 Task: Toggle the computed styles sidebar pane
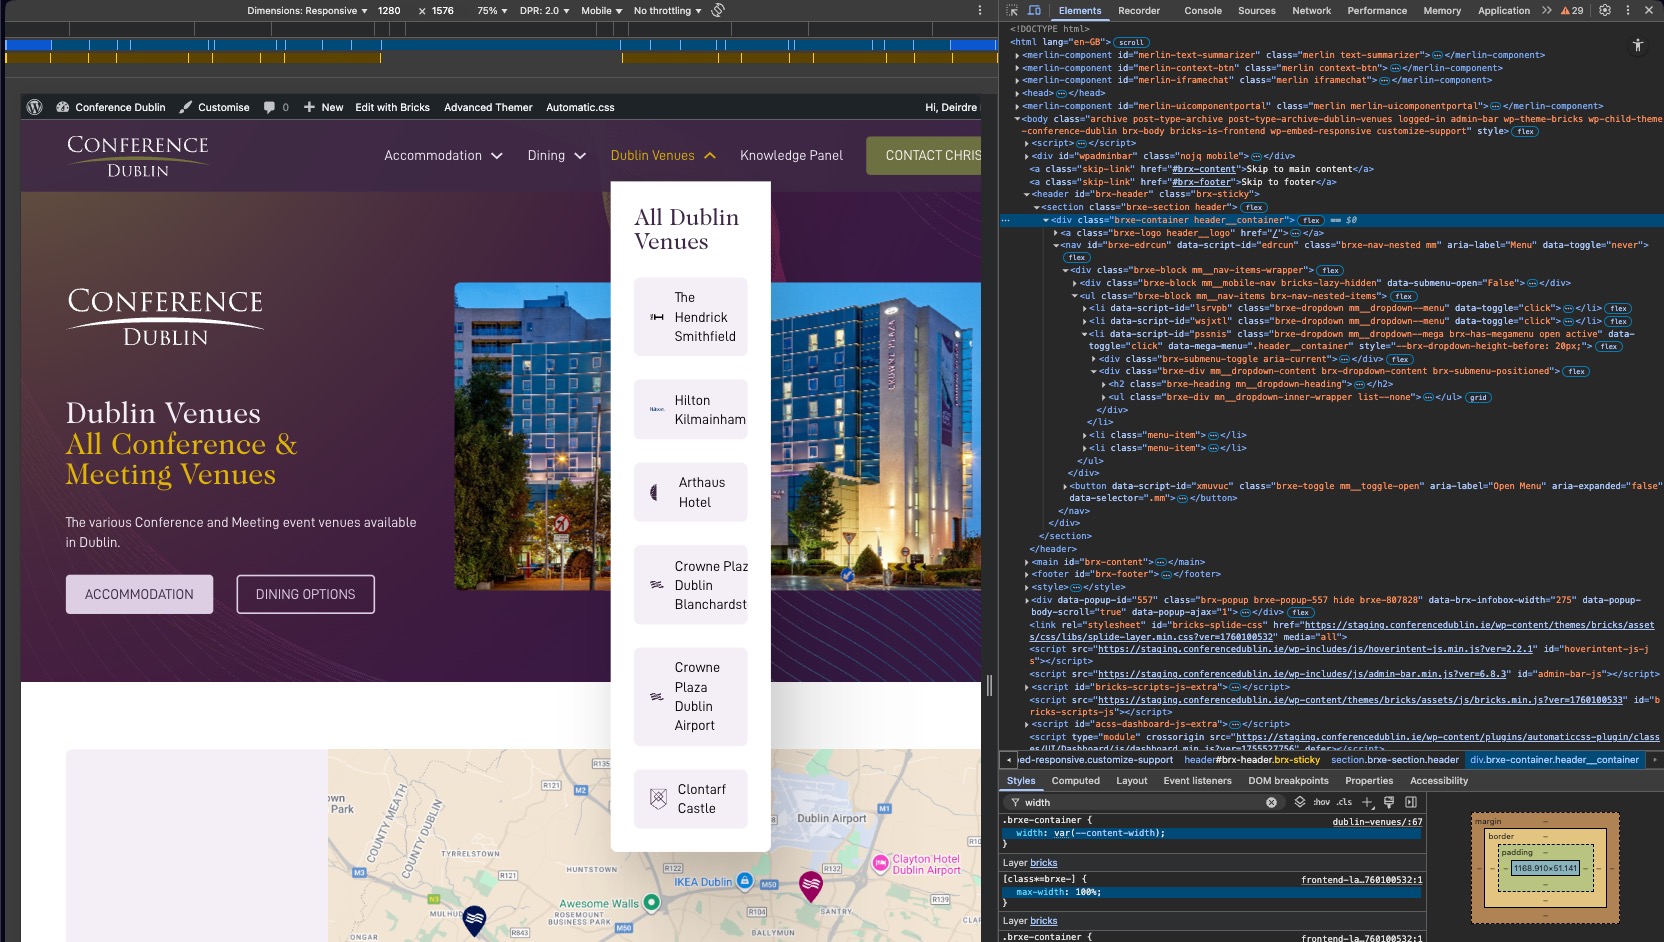click(1411, 802)
